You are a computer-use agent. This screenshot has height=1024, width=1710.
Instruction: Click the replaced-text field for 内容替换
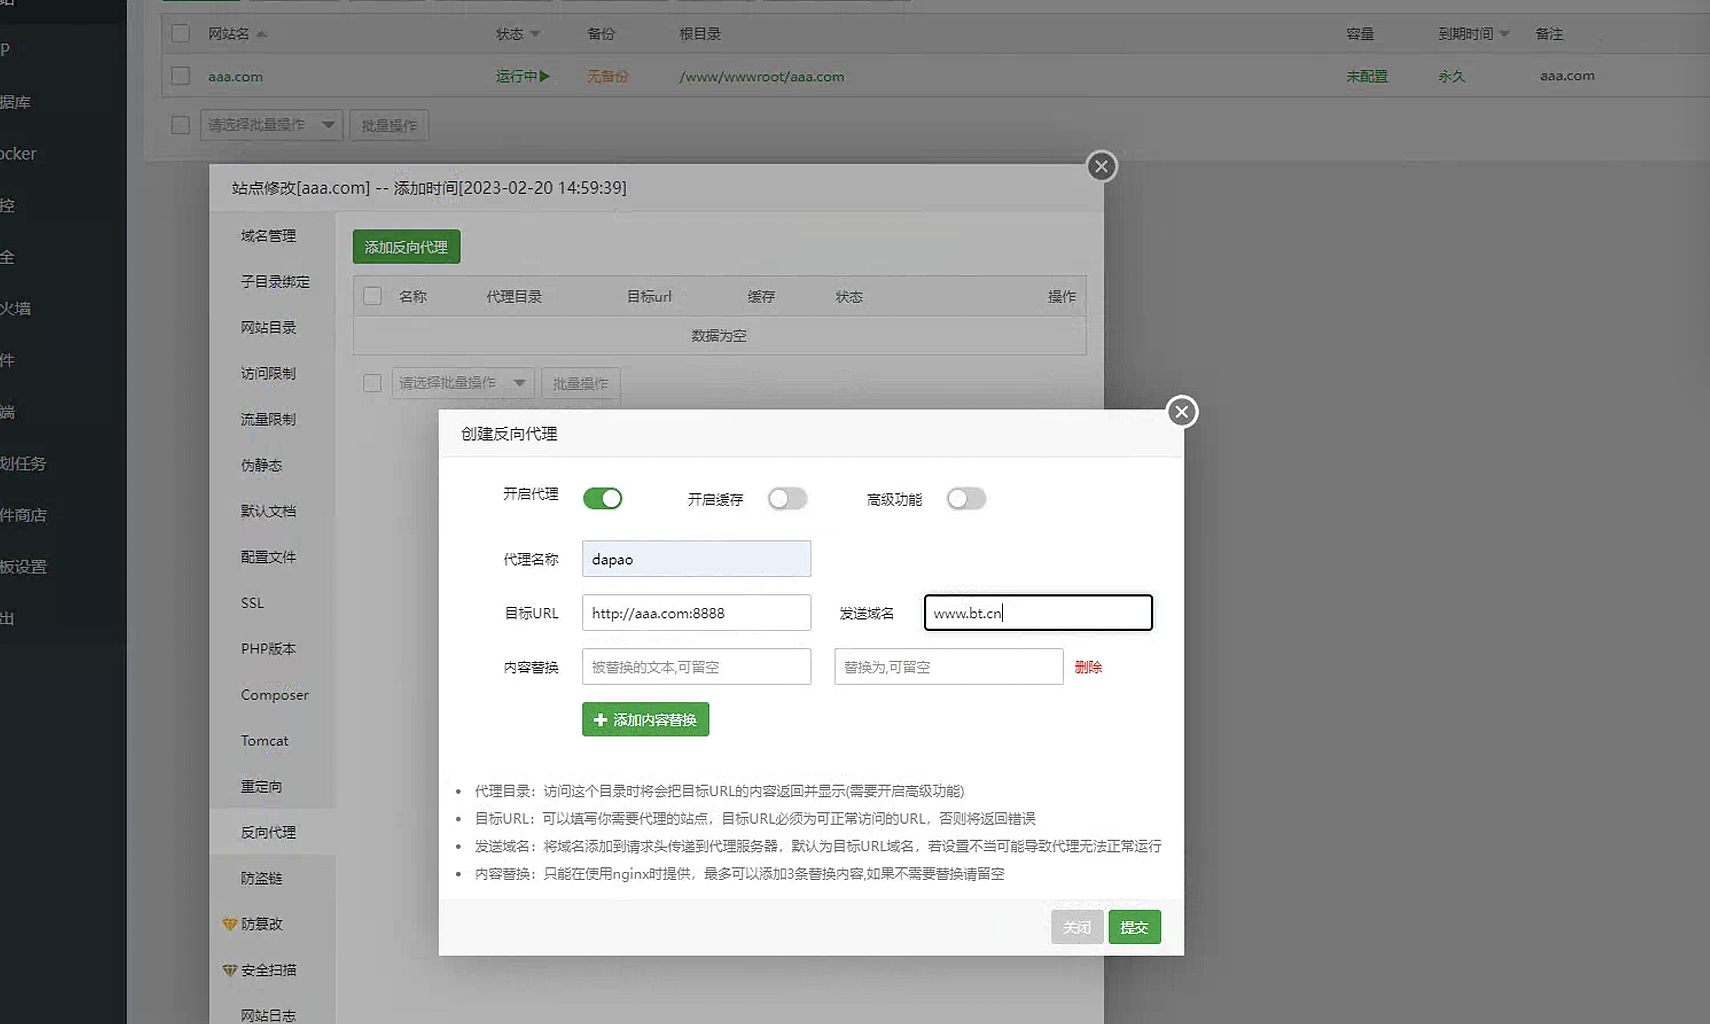coord(696,667)
